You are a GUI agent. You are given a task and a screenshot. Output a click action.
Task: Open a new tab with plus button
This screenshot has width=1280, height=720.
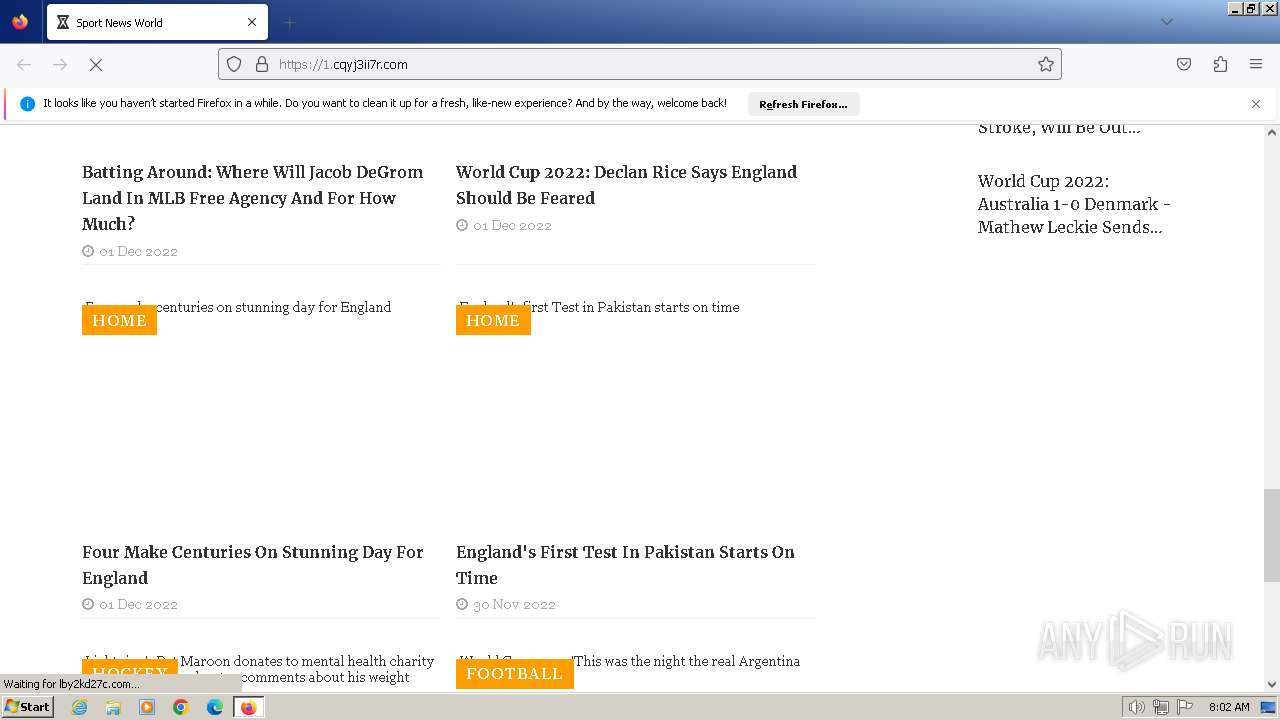(289, 22)
